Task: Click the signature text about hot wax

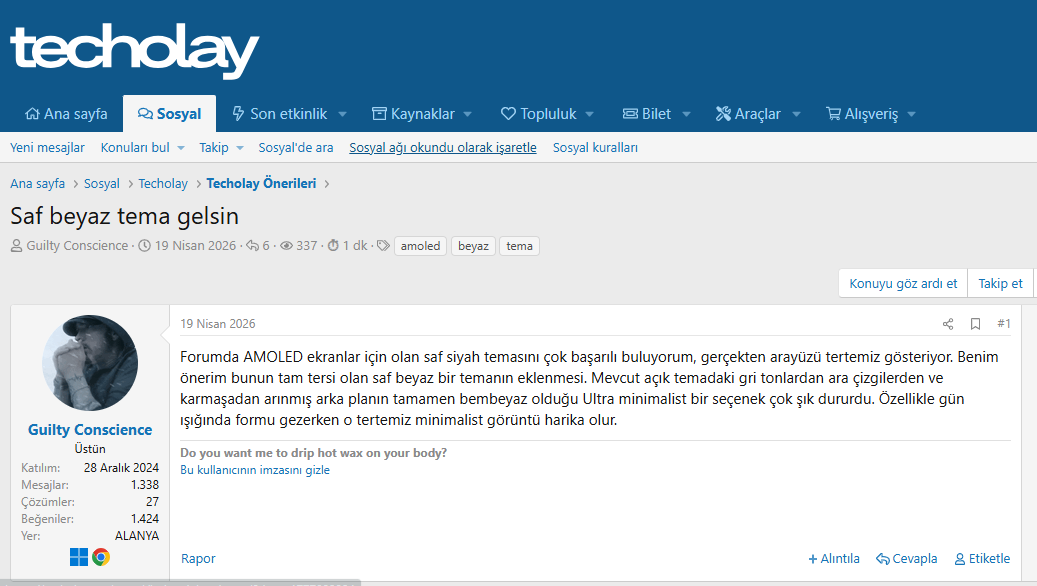Action: [313, 452]
